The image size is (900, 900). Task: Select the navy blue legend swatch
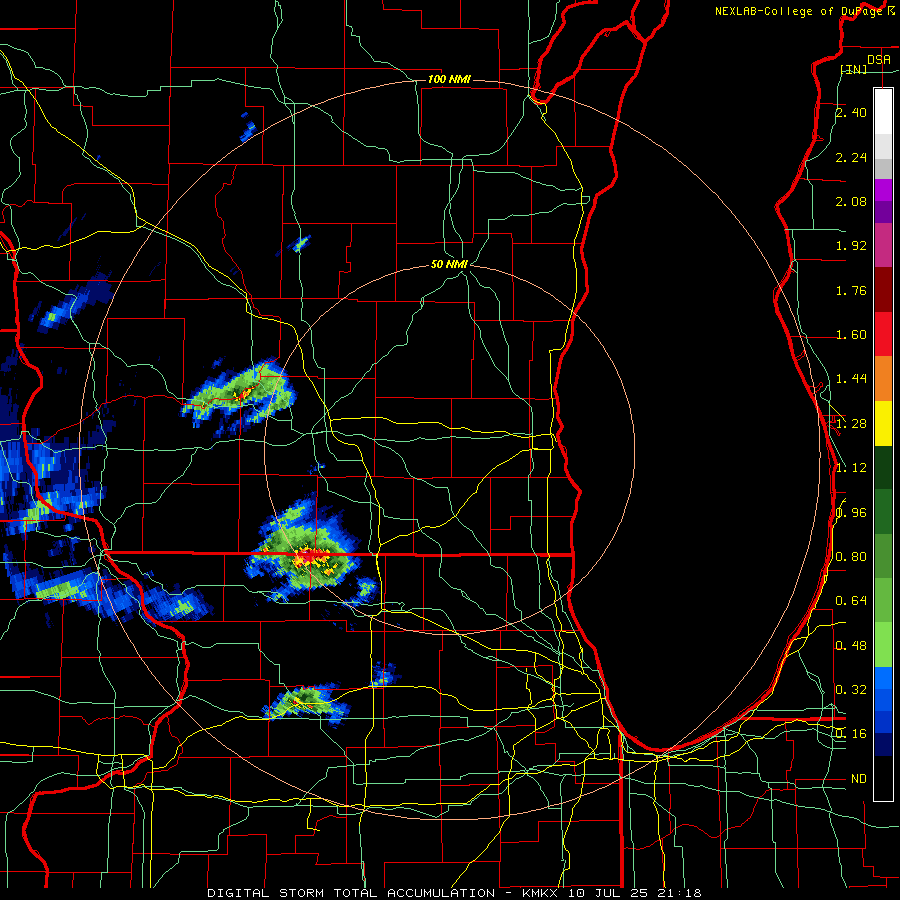[883, 745]
